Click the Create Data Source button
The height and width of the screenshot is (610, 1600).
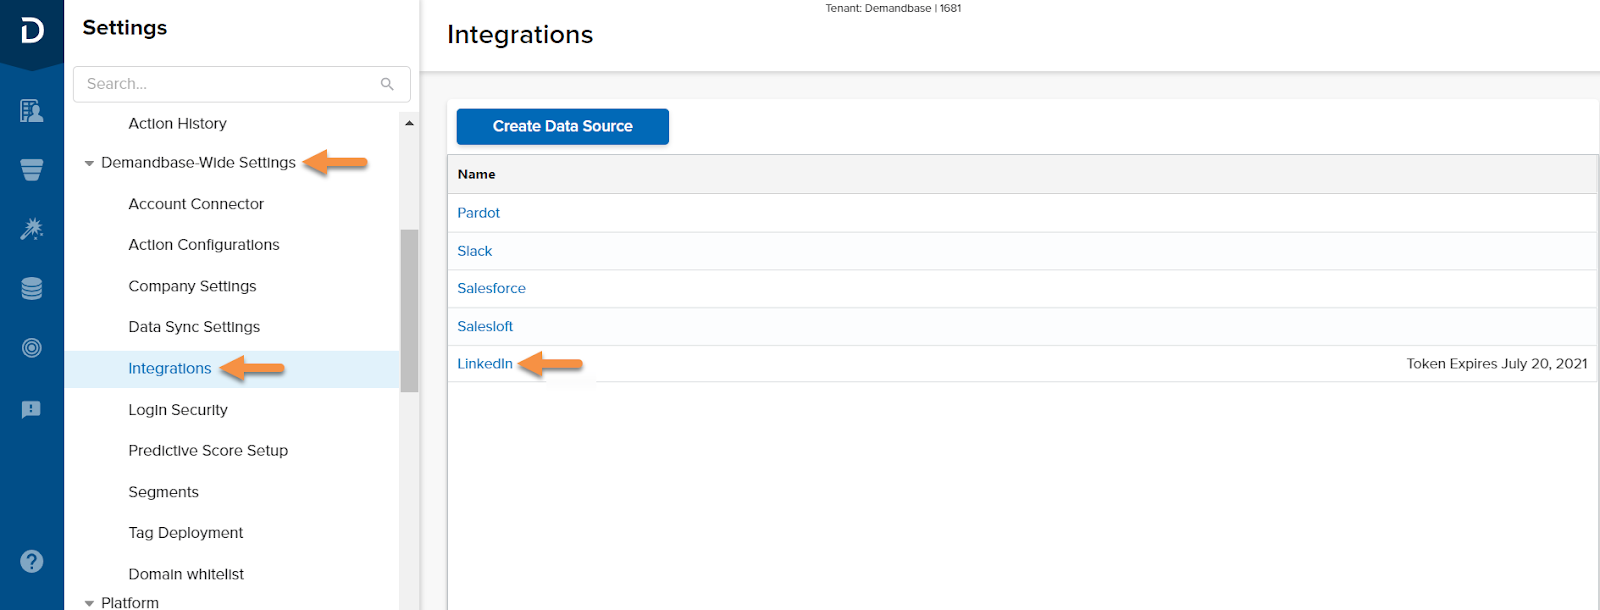coord(563,126)
